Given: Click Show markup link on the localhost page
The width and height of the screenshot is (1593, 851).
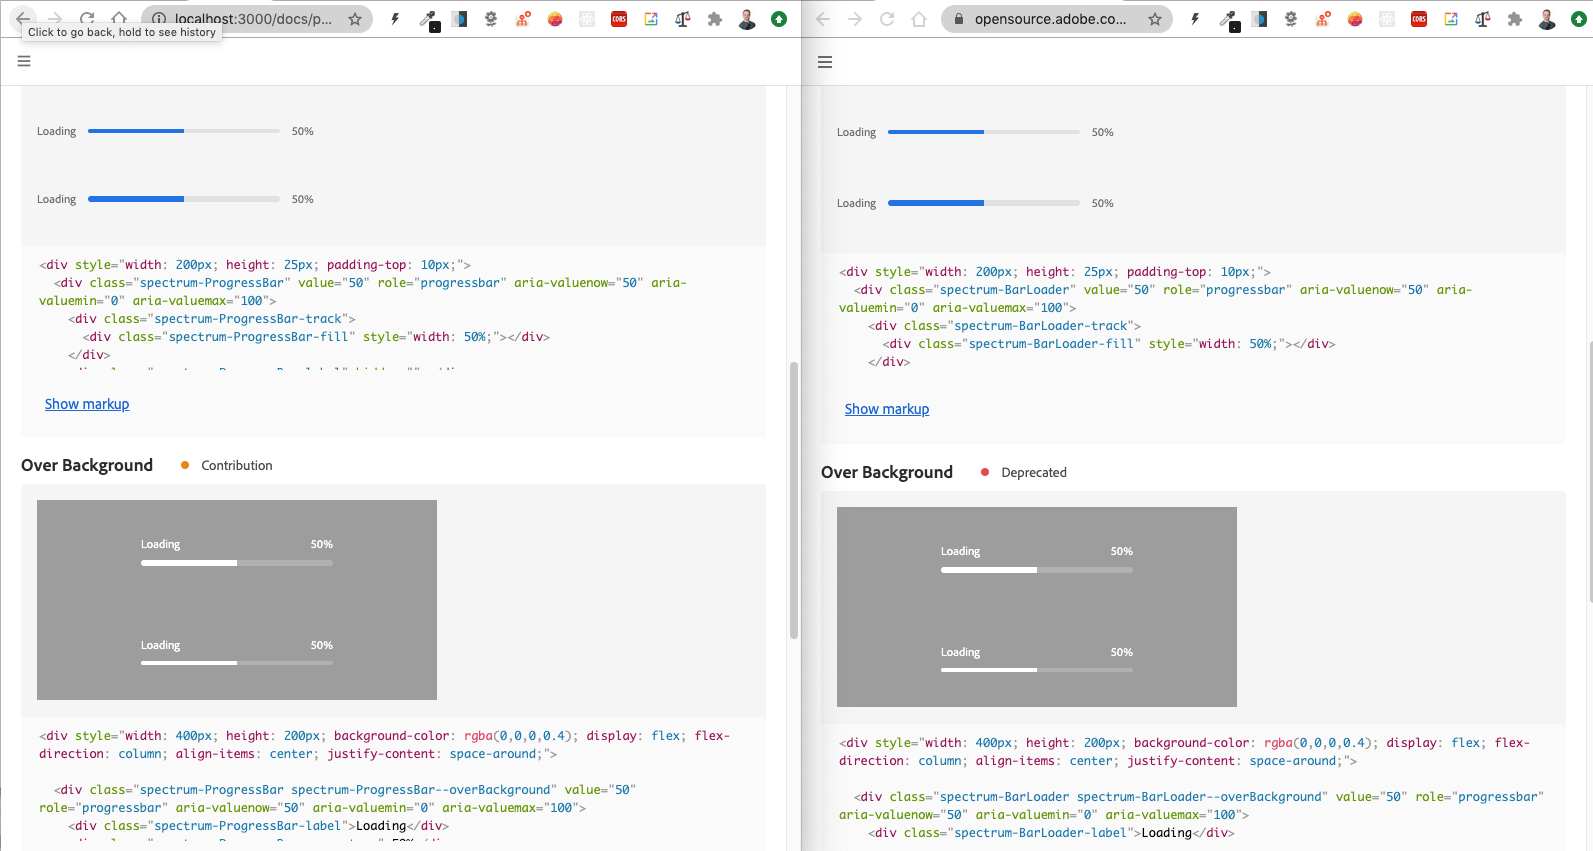Looking at the screenshot, I should (87, 404).
